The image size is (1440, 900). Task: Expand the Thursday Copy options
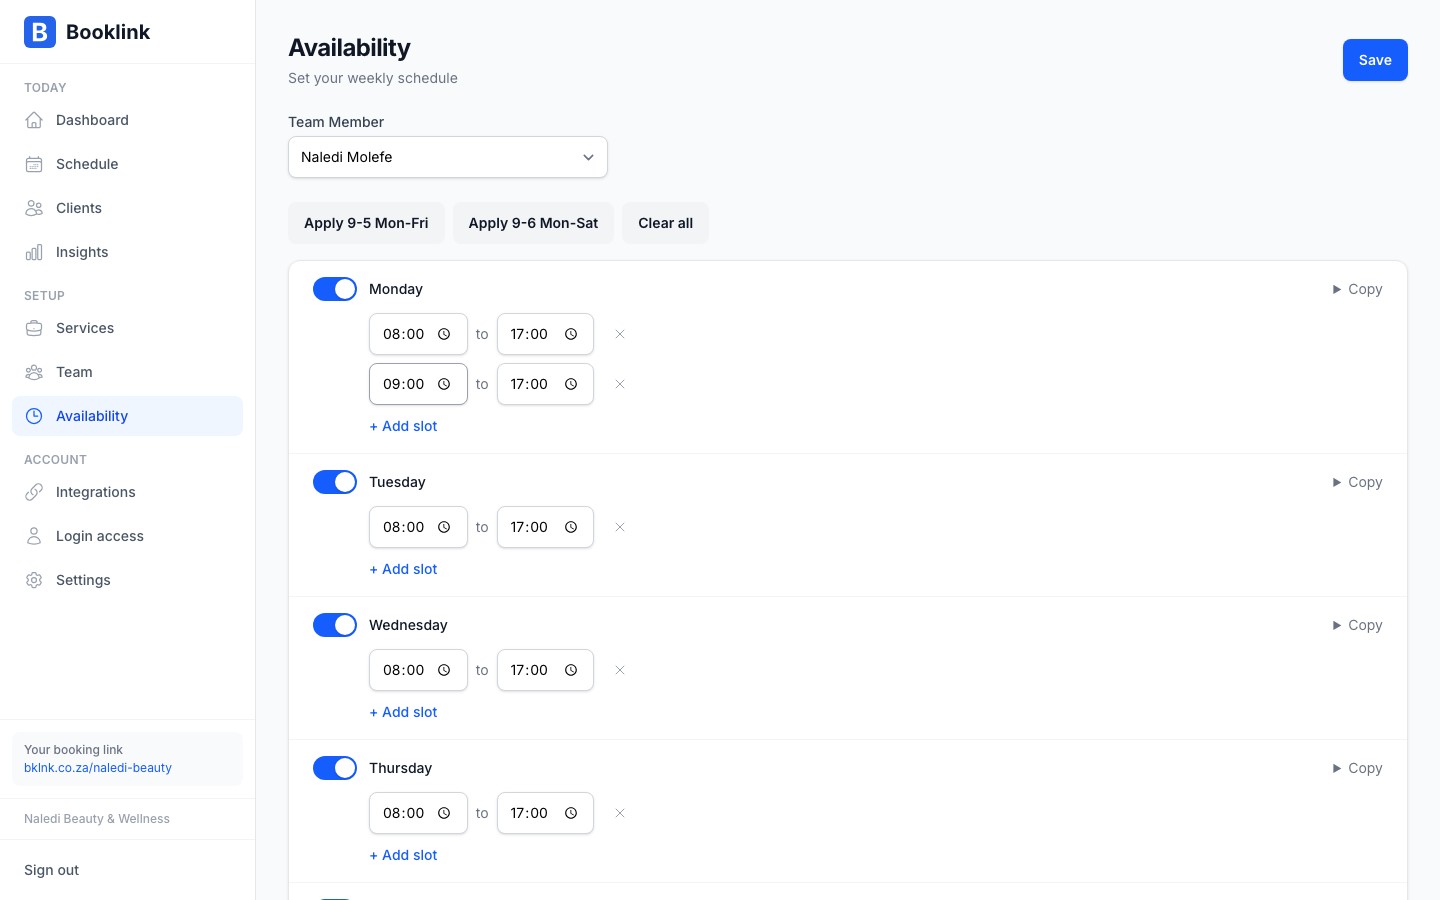click(x=1357, y=768)
